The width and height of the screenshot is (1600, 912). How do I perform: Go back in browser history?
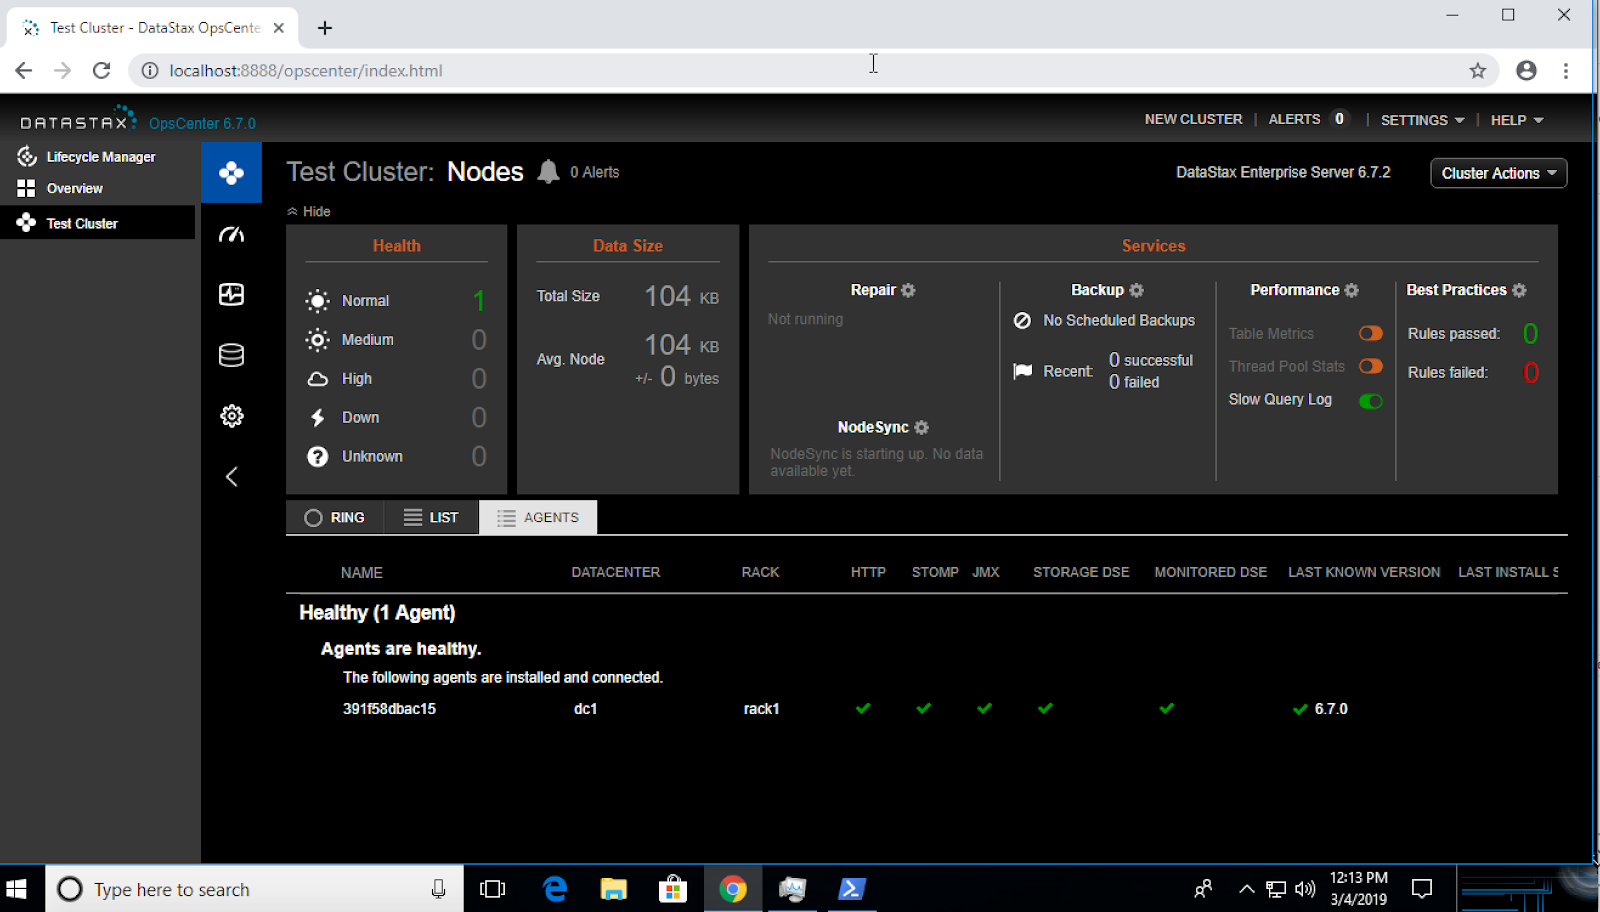coord(24,70)
